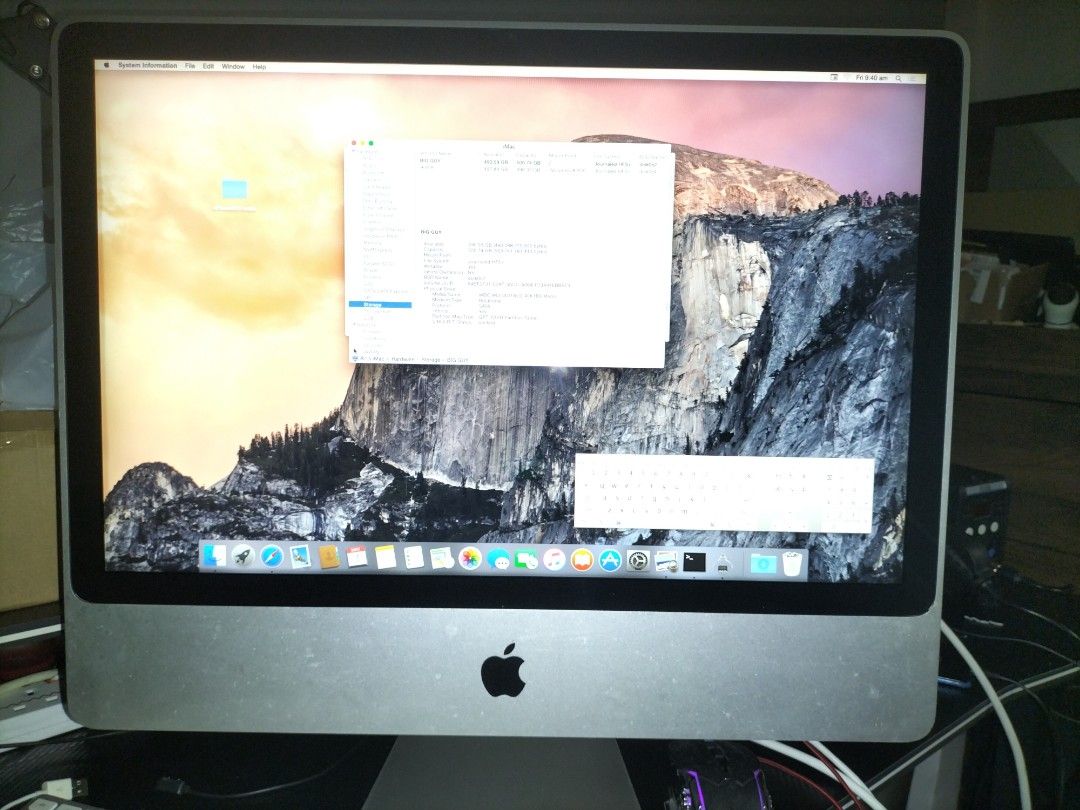Open Downloads folder in Dock

pyautogui.click(x=763, y=563)
